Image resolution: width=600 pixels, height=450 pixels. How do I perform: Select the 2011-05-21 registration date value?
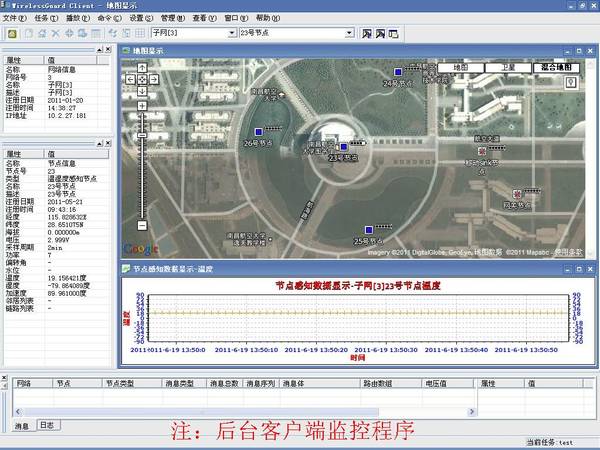click(65, 202)
